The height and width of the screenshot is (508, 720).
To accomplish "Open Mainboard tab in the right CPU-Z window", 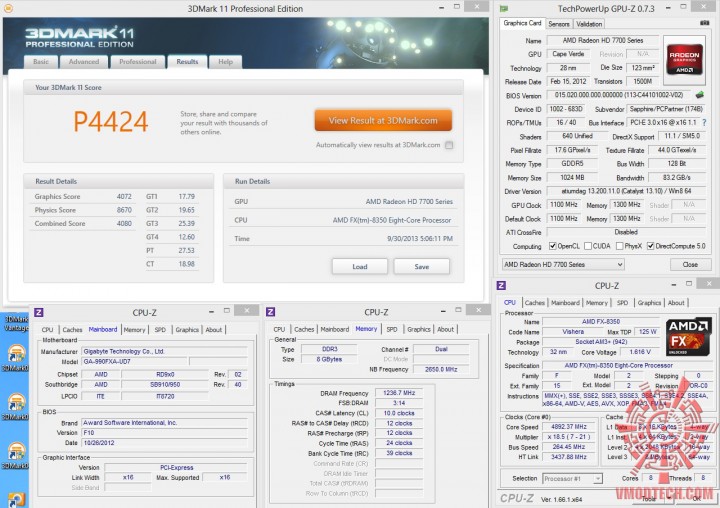I will [x=565, y=303].
